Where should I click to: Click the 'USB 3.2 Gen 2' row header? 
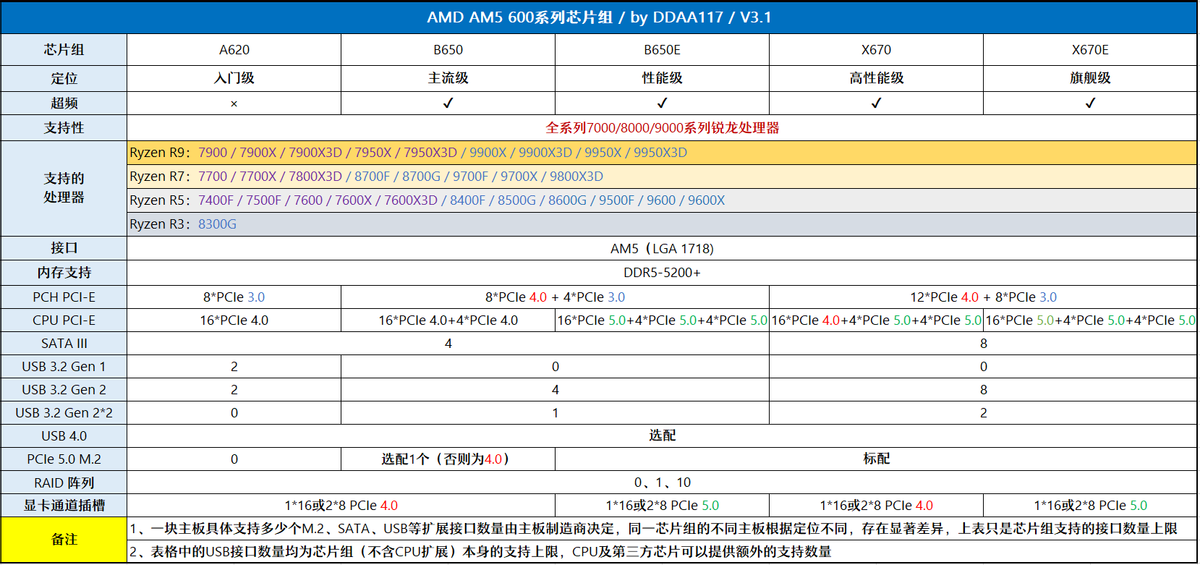(x=63, y=389)
